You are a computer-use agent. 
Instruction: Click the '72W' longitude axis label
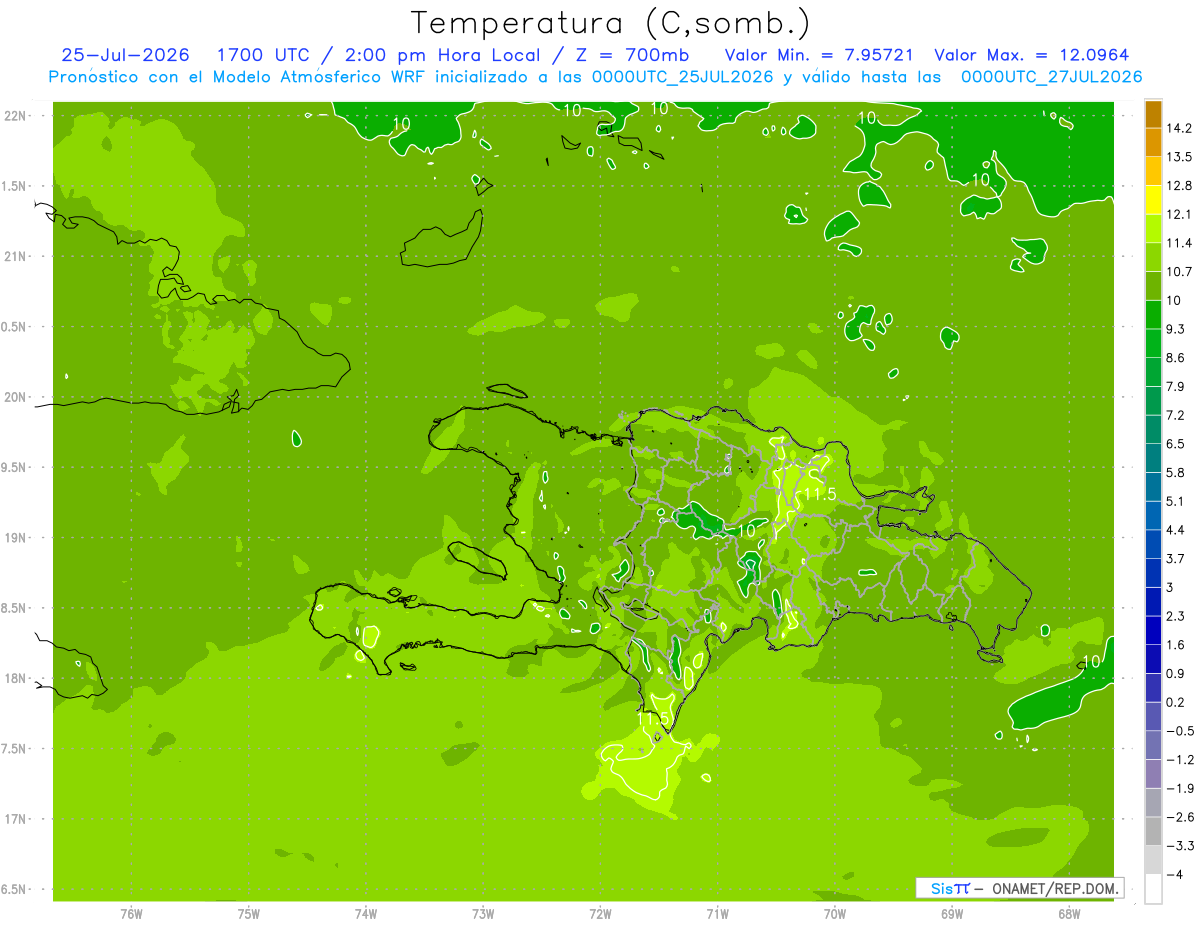click(600, 913)
